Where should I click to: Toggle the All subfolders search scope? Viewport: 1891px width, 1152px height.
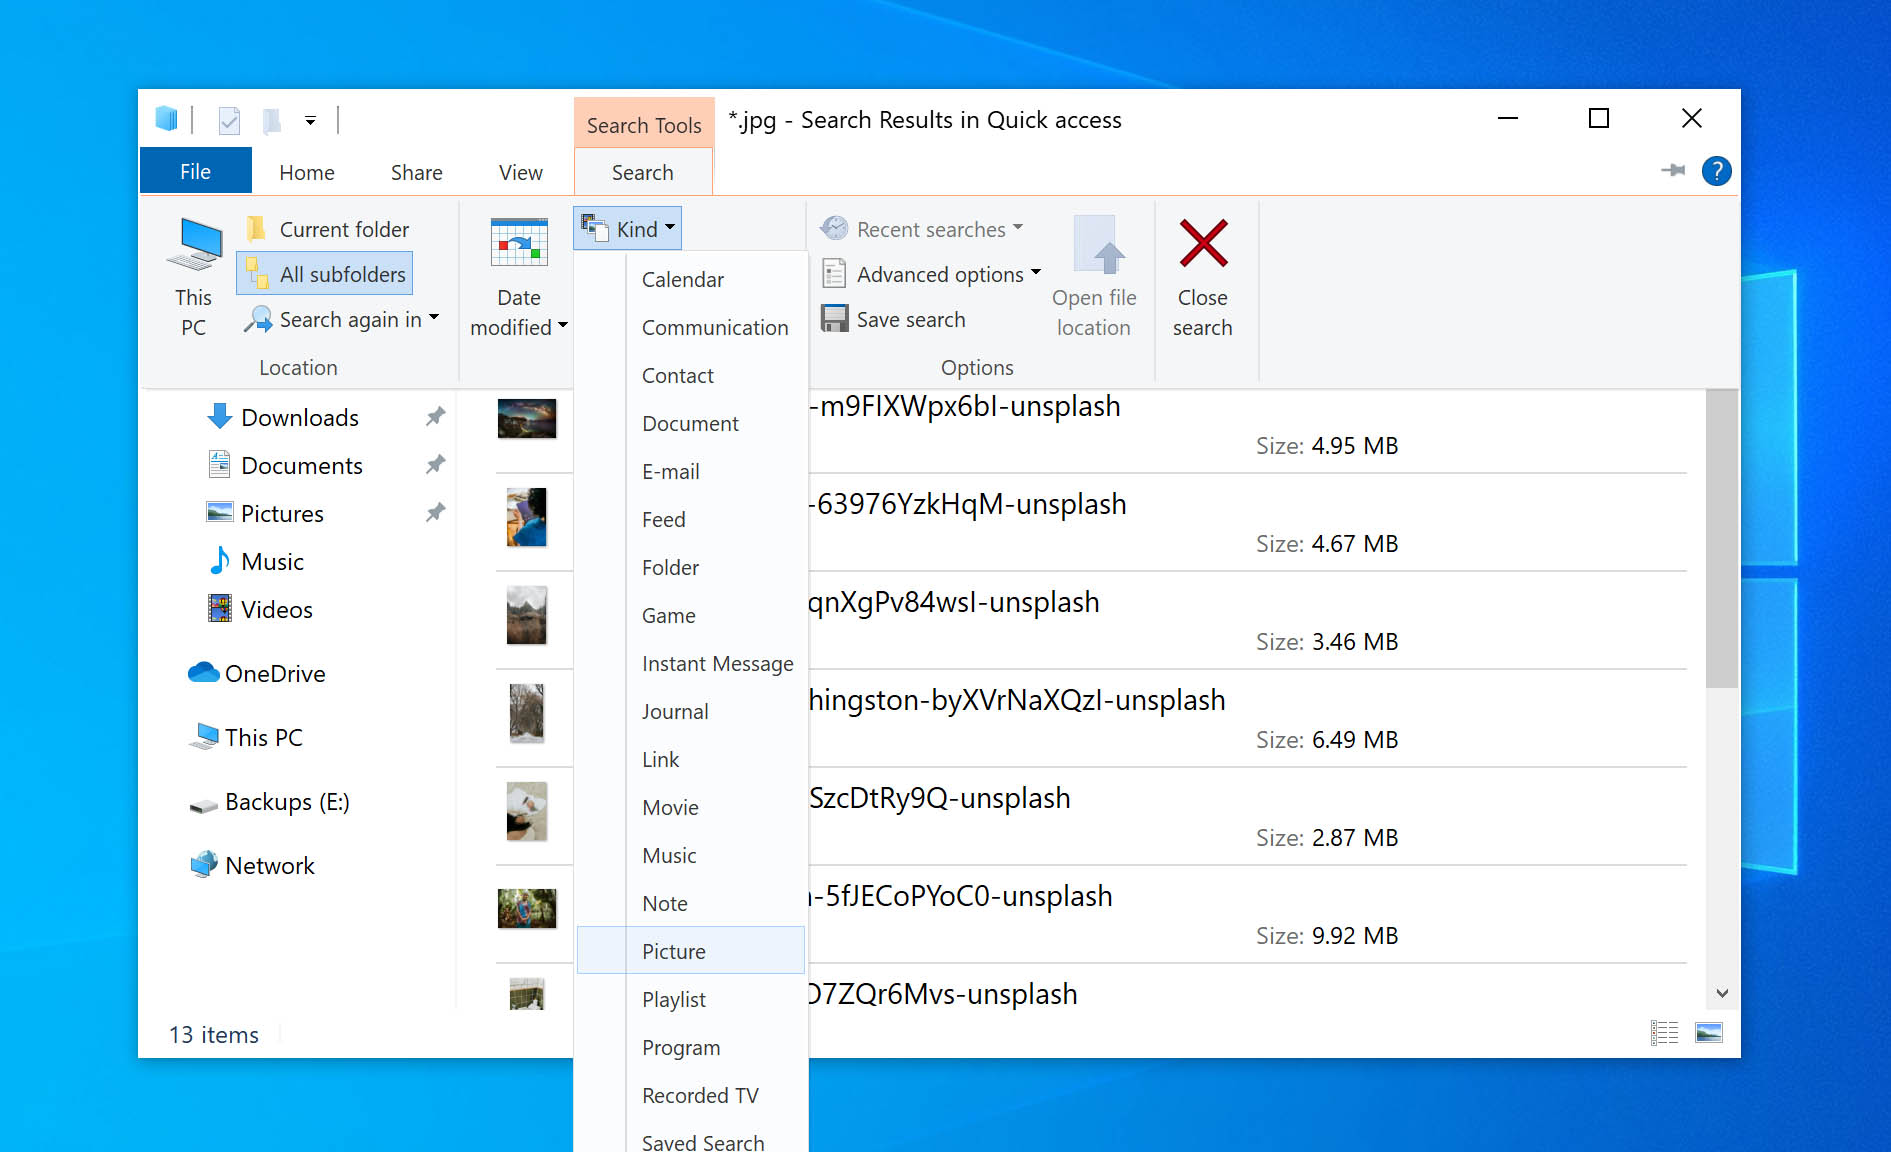(x=325, y=274)
